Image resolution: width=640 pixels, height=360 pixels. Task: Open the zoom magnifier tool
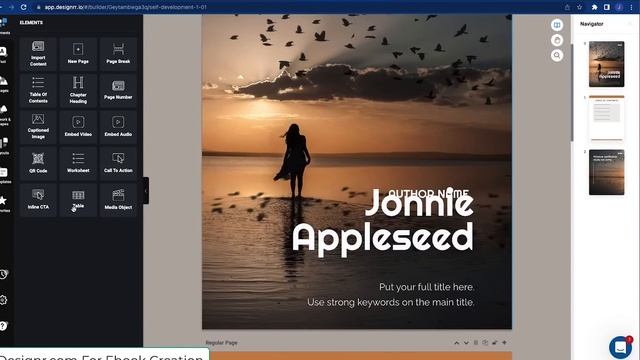[557, 55]
